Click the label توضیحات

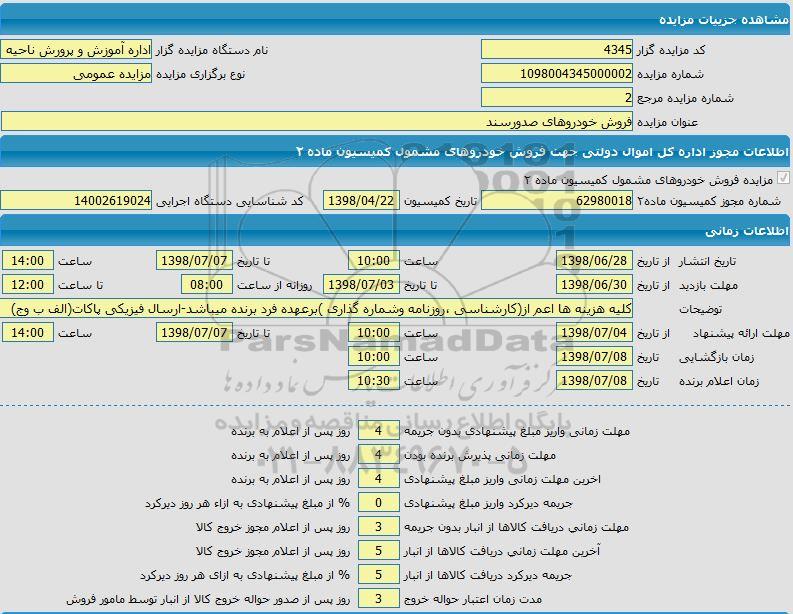pyautogui.click(x=700, y=309)
